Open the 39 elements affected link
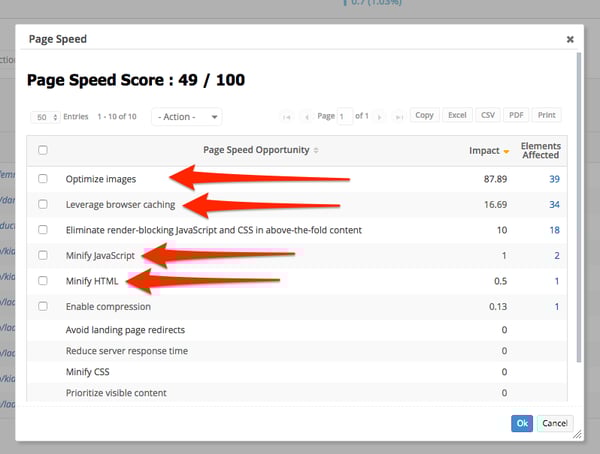The width and height of the screenshot is (600, 454). 554,179
